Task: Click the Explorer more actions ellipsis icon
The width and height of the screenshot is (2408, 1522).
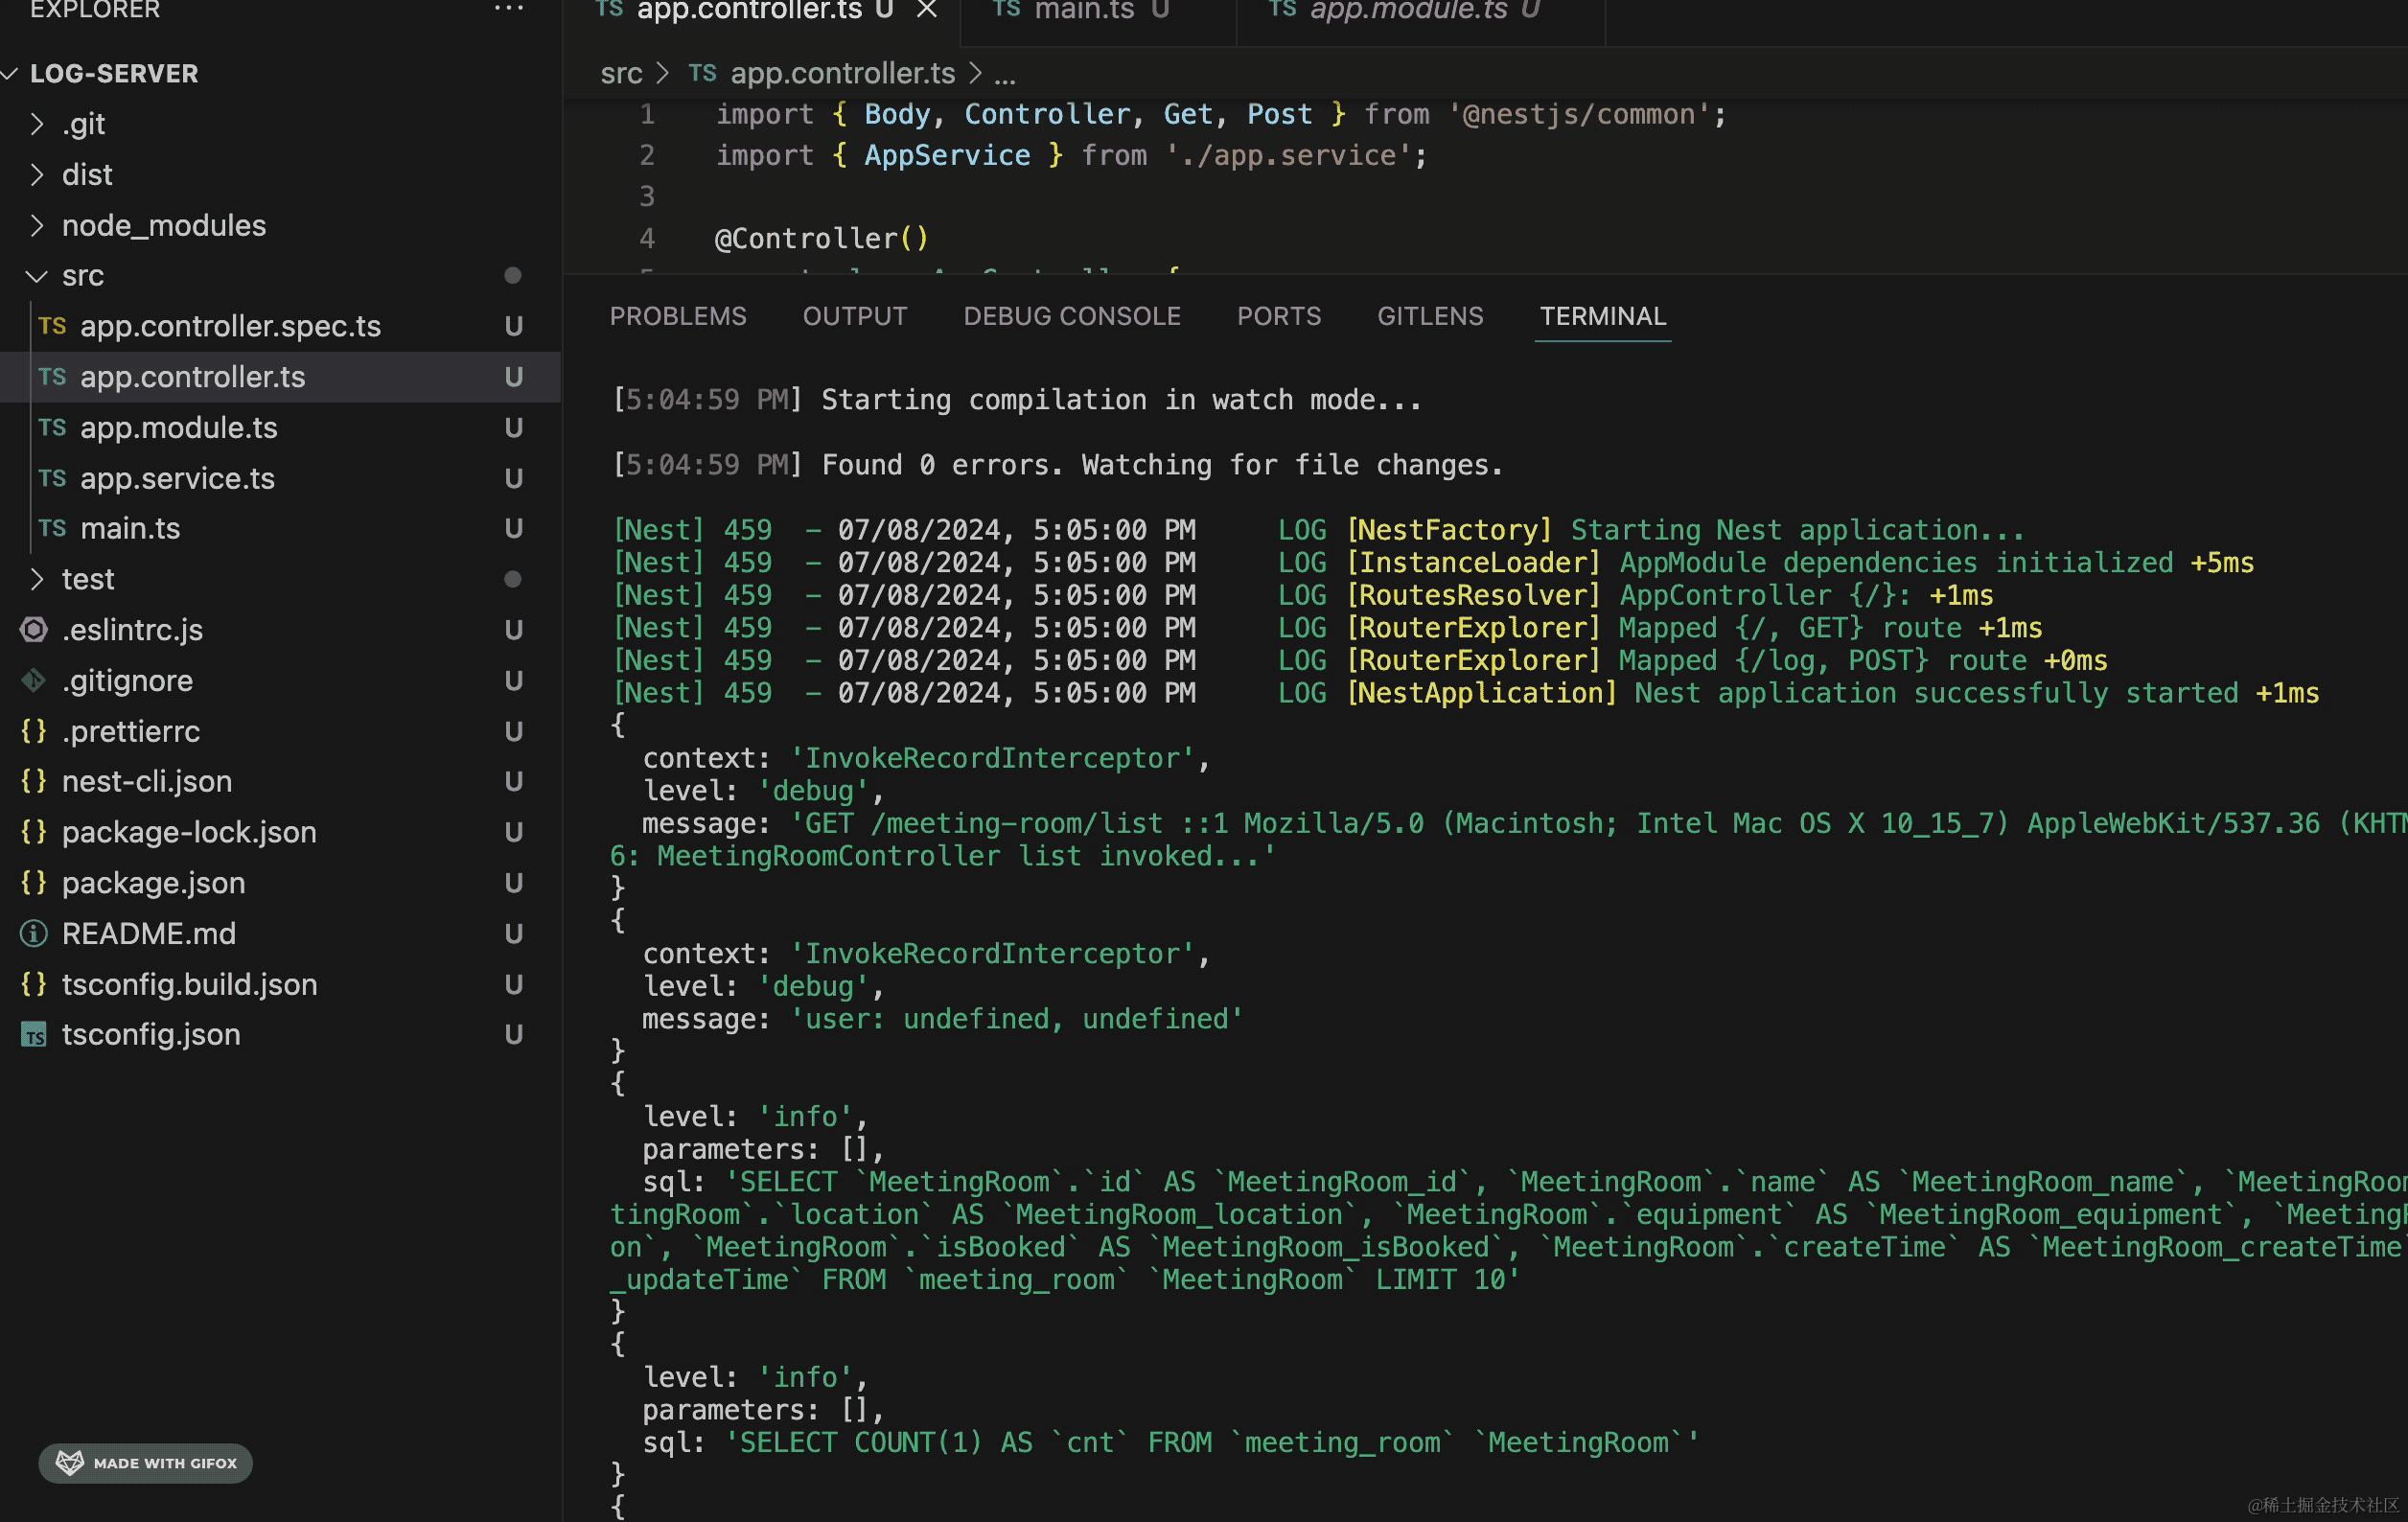Action: pos(508,9)
